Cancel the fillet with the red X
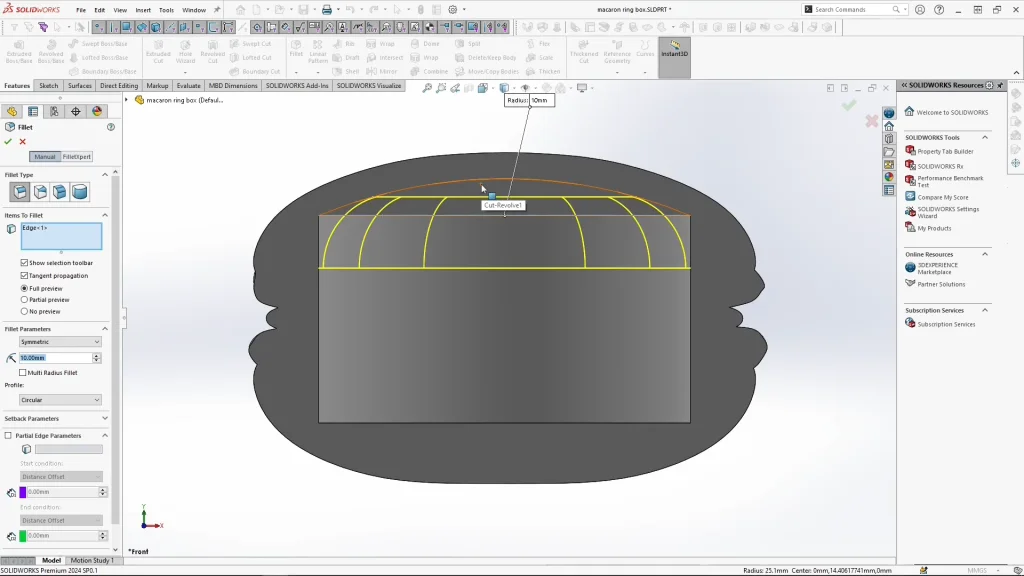Image resolution: width=1024 pixels, height=576 pixels. (x=22, y=142)
